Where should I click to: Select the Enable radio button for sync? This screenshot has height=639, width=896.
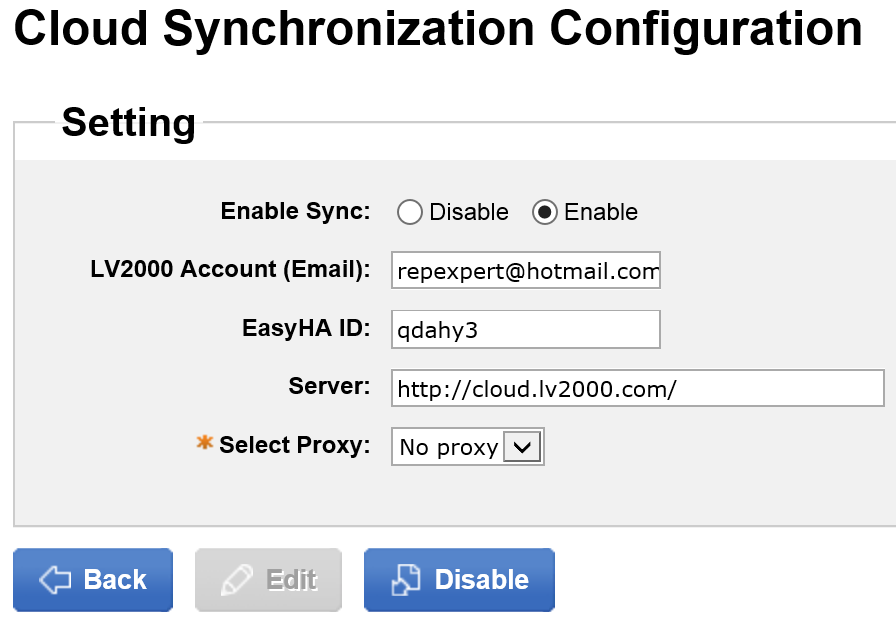pyautogui.click(x=545, y=212)
